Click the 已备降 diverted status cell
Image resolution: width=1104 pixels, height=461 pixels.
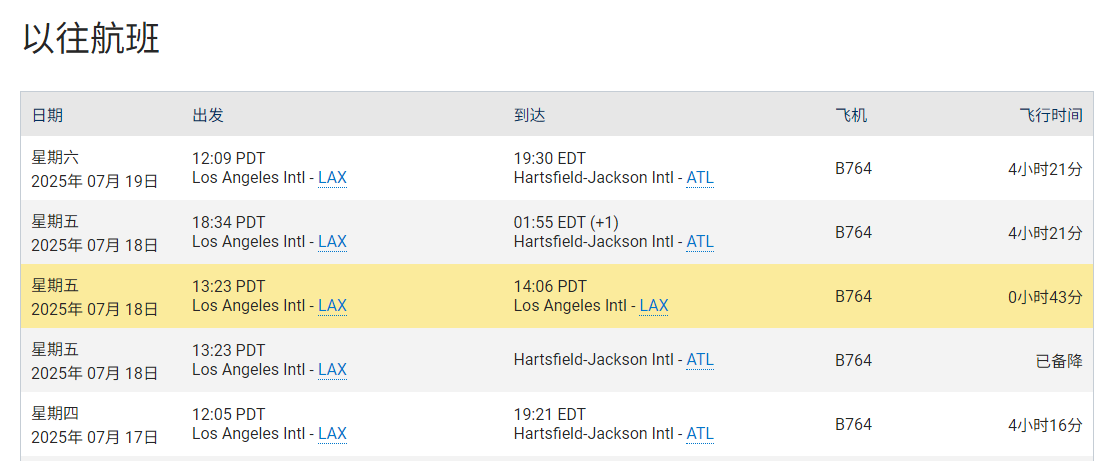1059,361
